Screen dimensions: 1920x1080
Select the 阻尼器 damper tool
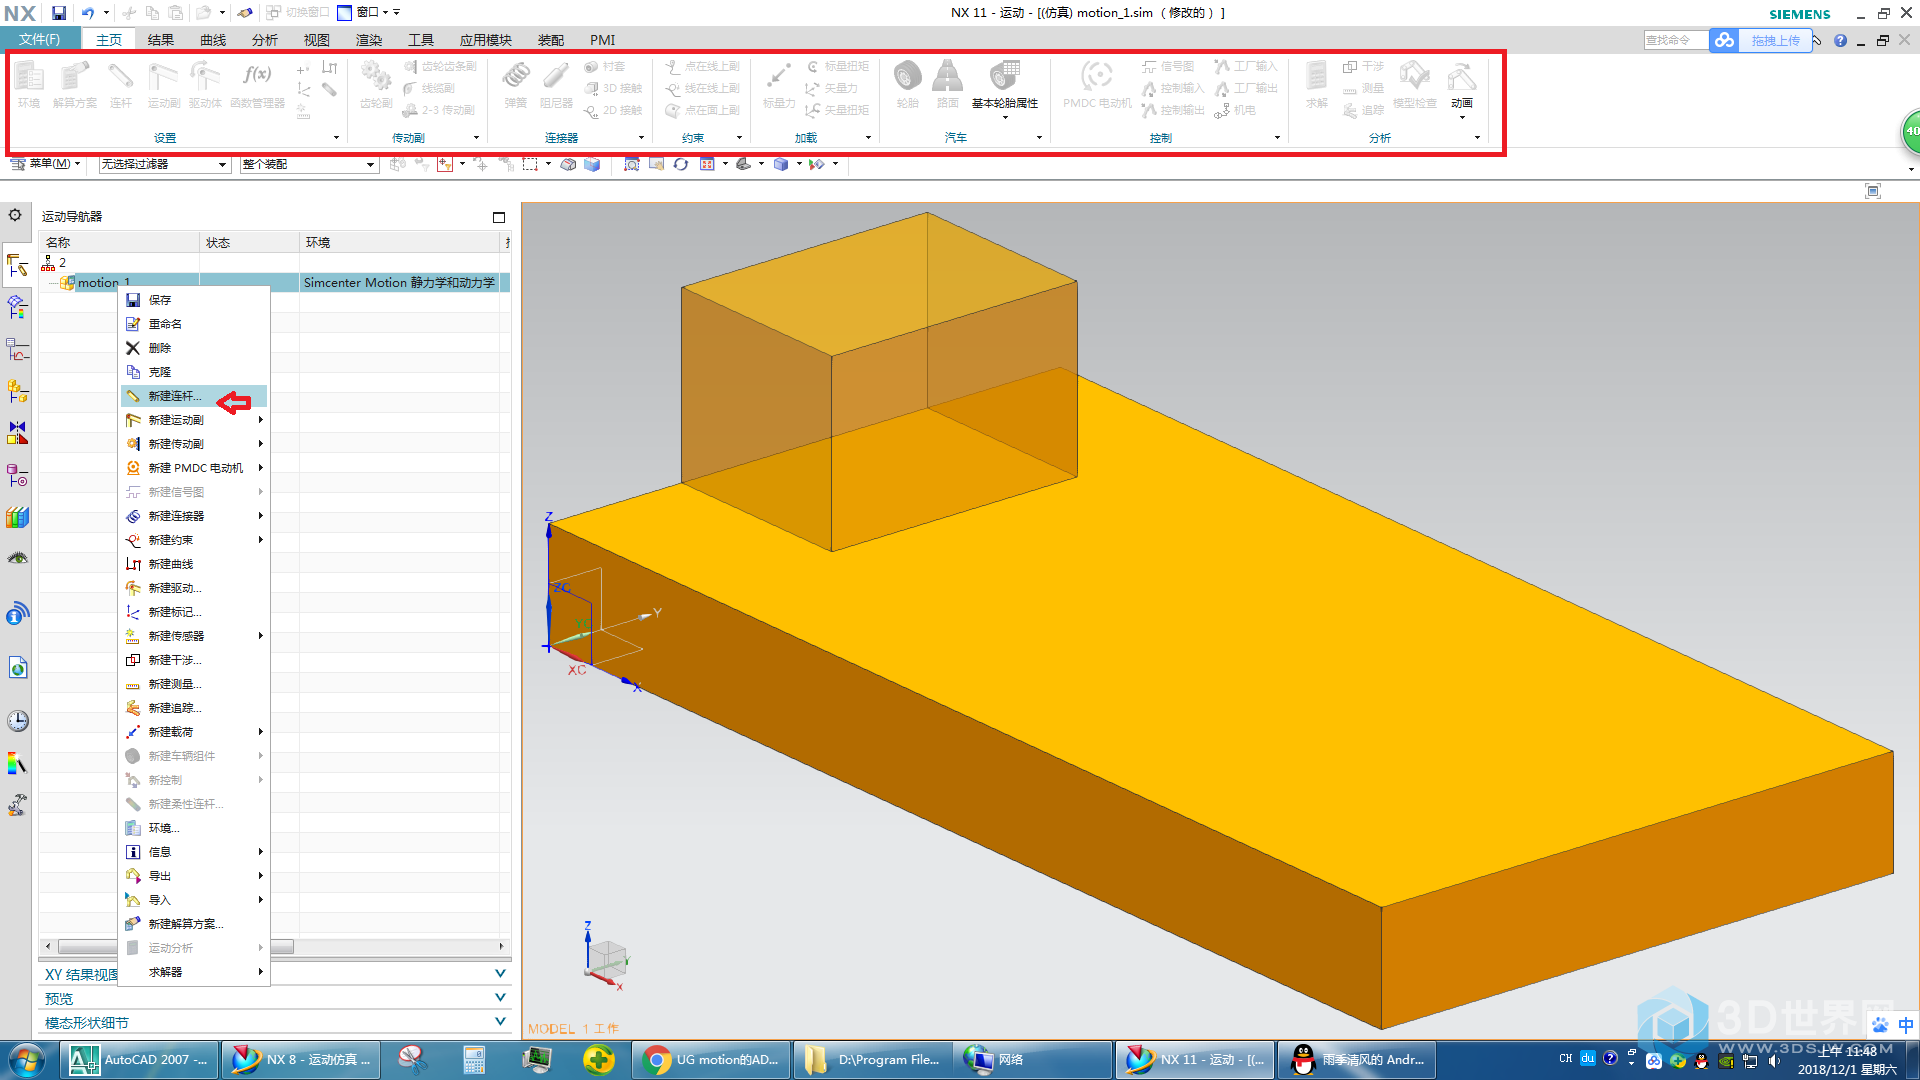click(x=556, y=84)
